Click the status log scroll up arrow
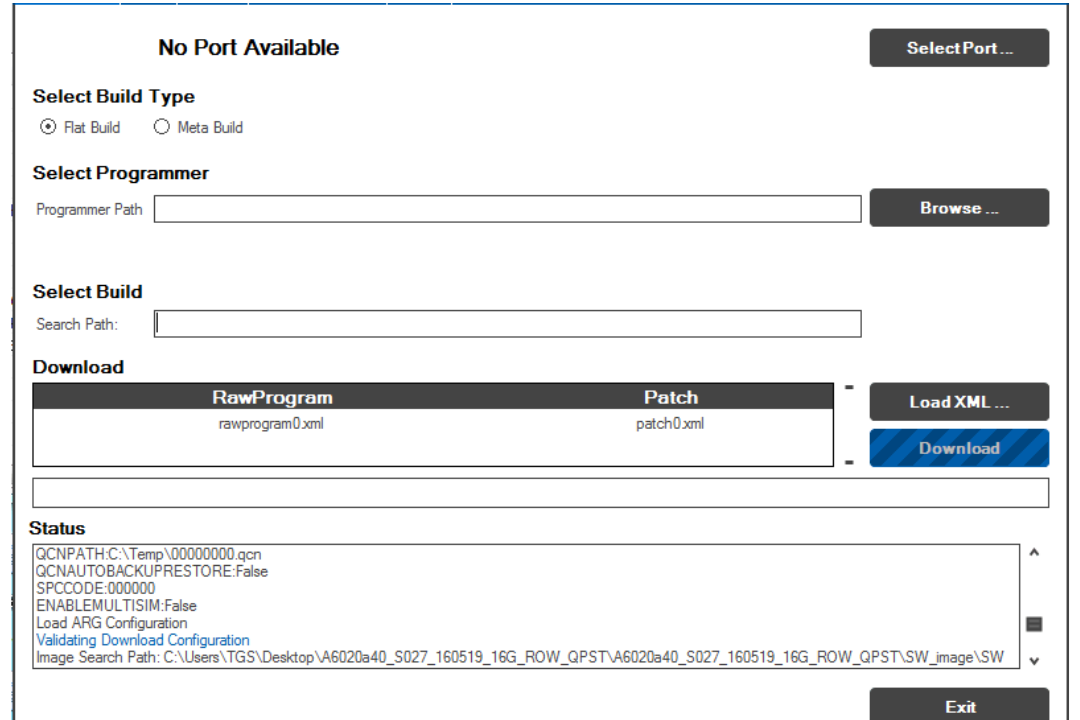Image resolution: width=1080 pixels, height=720 pixels. (1034, 553)
